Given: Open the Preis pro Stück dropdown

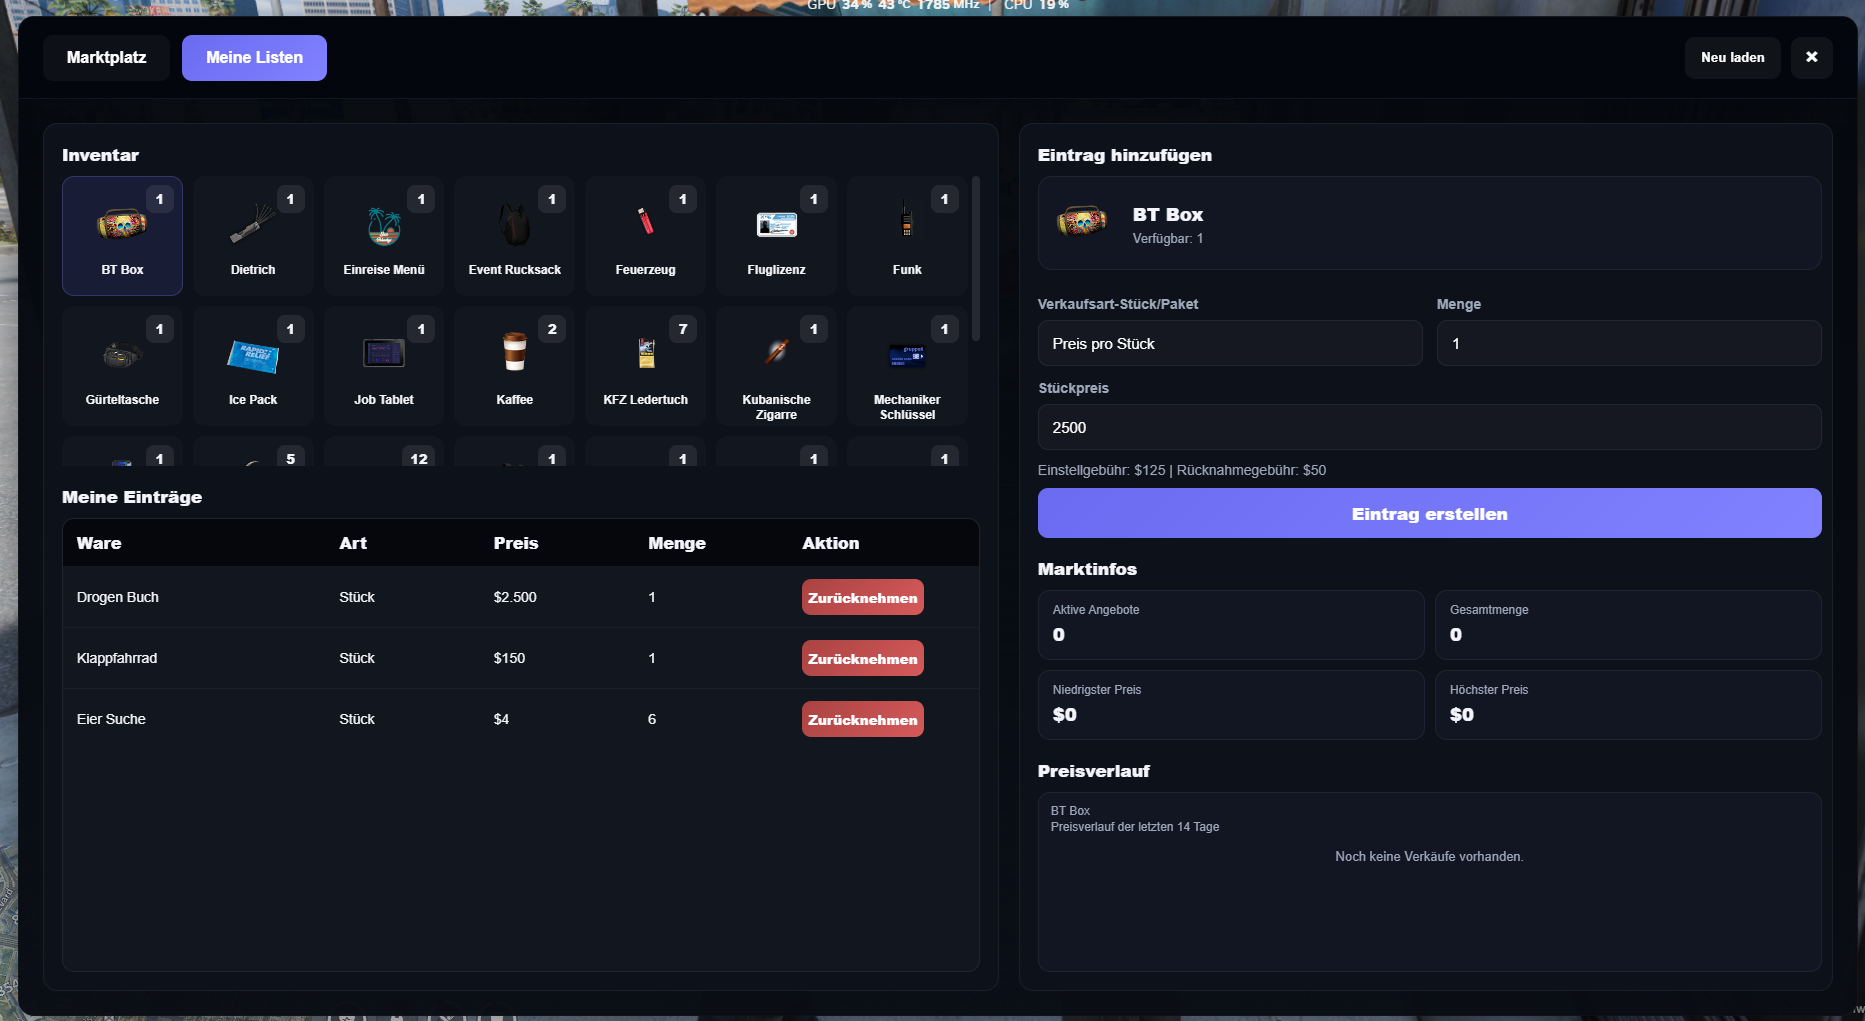Looking at the screenshot, I should [1230, 343].
